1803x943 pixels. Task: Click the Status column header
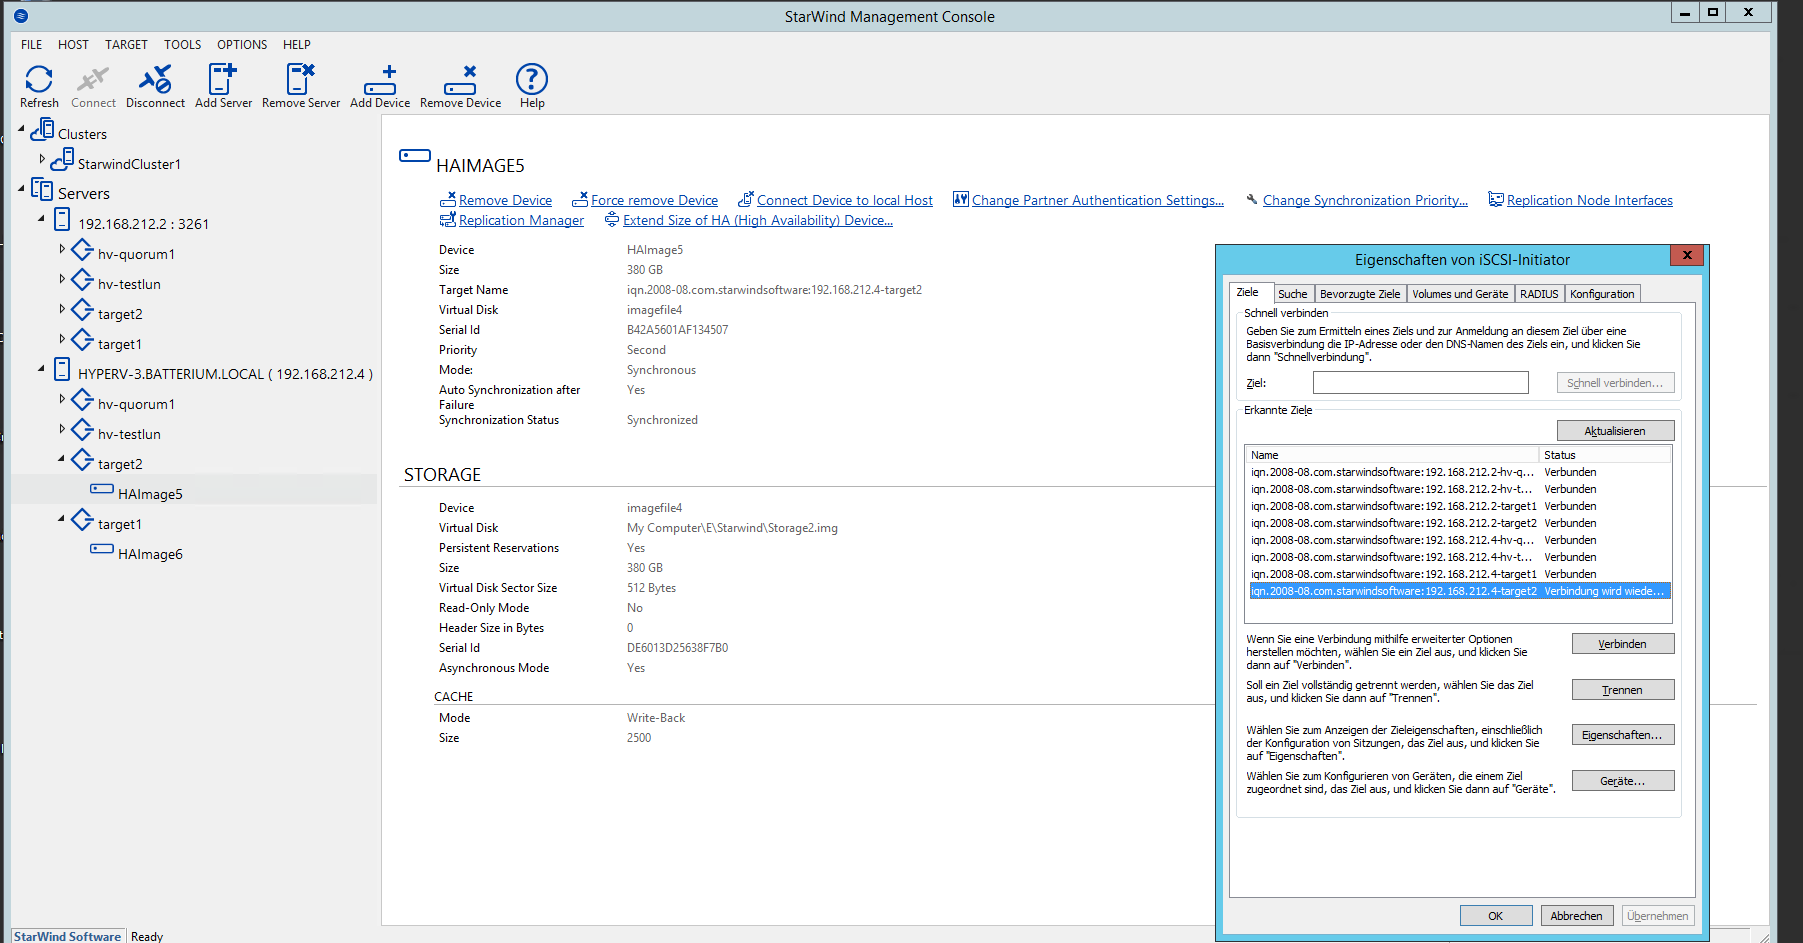click(x=1605, y=455)
